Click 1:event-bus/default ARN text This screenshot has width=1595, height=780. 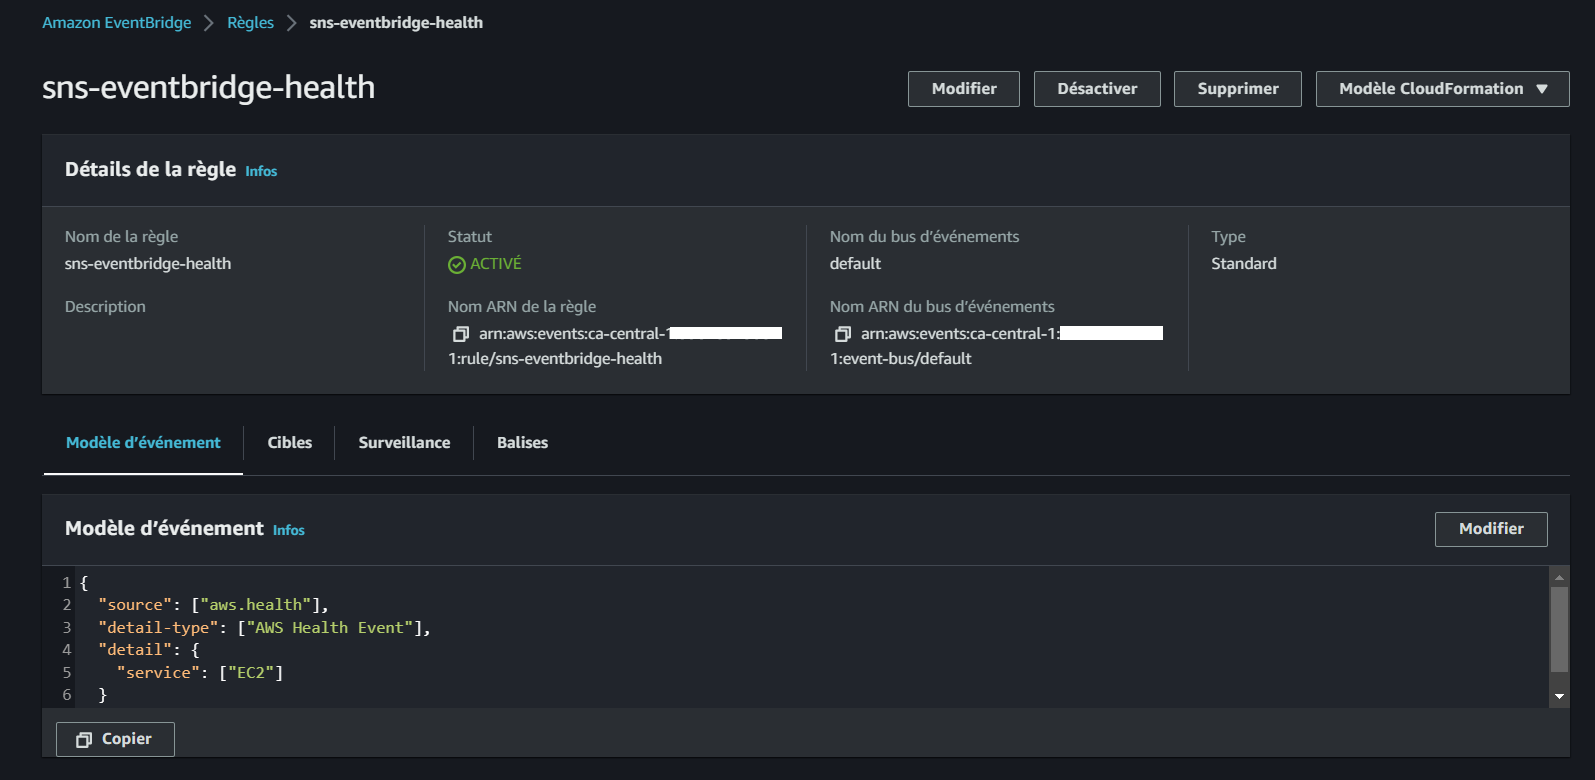901,359
